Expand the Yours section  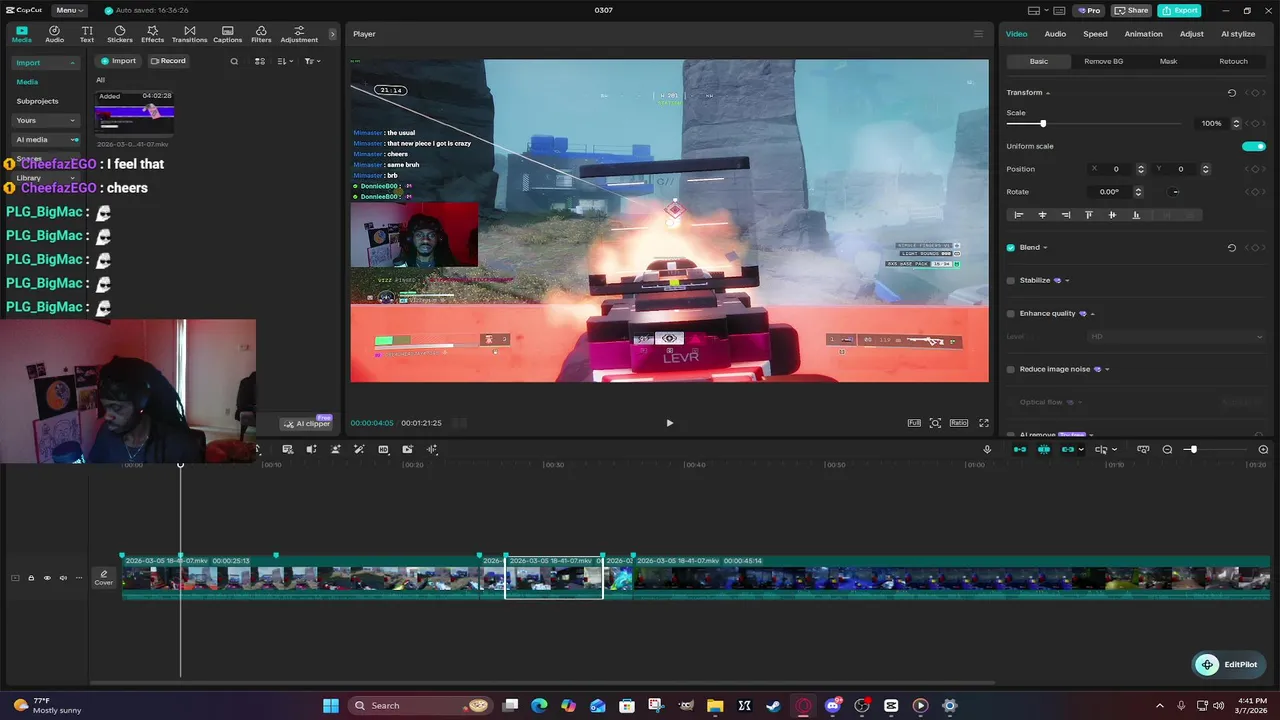(x=46, y=120)
